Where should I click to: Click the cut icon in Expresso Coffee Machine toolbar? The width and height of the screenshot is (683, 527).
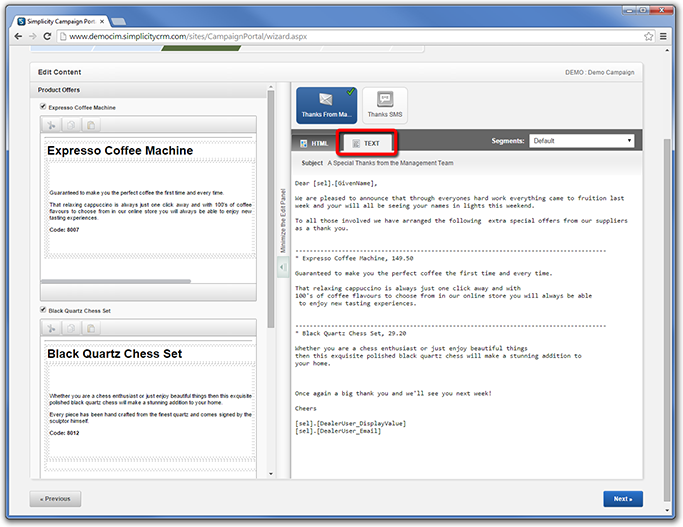pyautogui.click(x=51, y=125)
